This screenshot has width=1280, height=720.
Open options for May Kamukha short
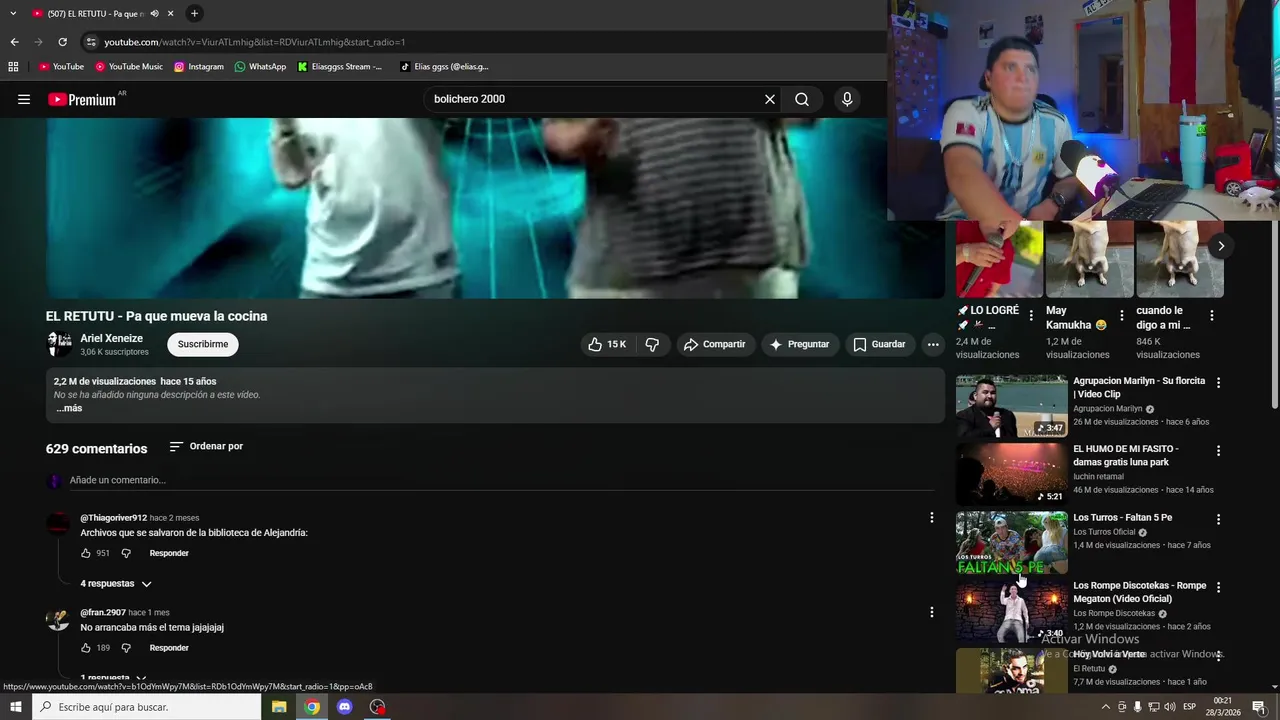(x=1121, y=315)
